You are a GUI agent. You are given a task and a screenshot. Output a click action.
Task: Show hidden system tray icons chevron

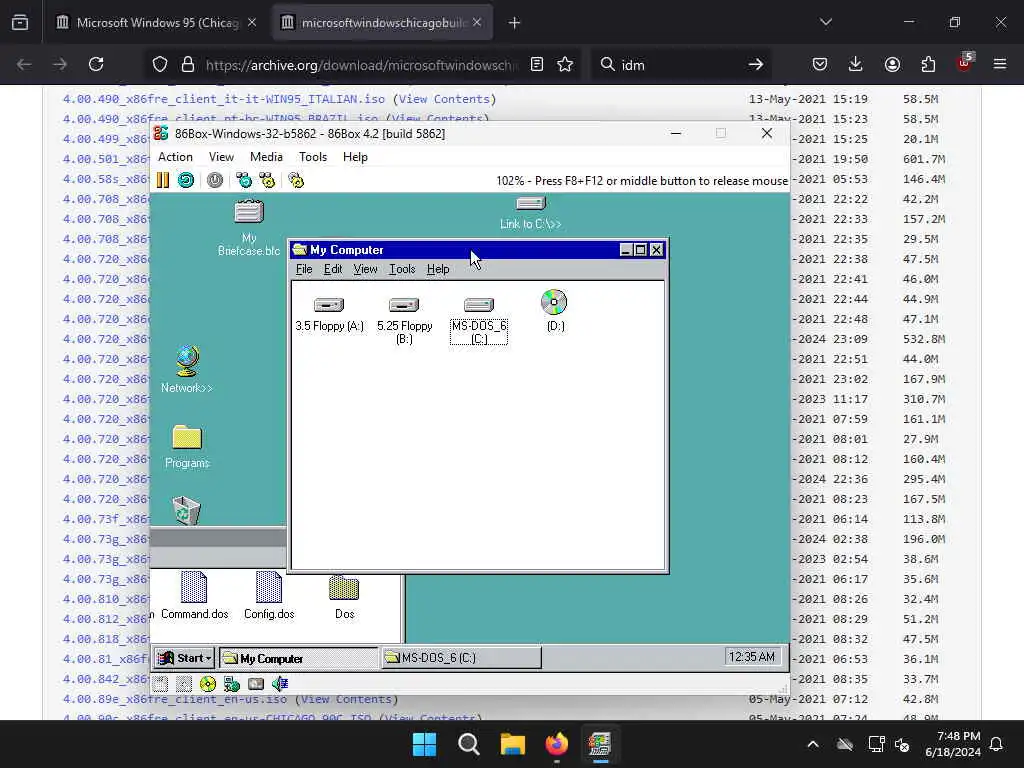813,744
